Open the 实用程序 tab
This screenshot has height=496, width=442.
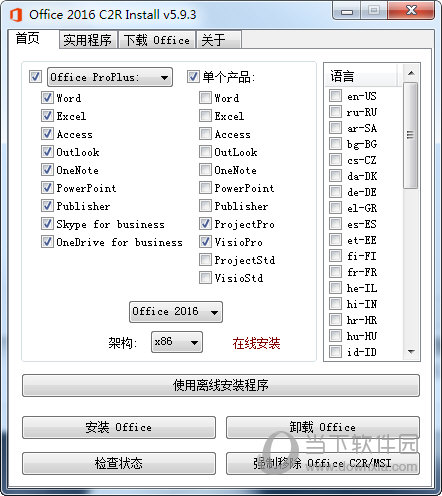tap(88, 40)
